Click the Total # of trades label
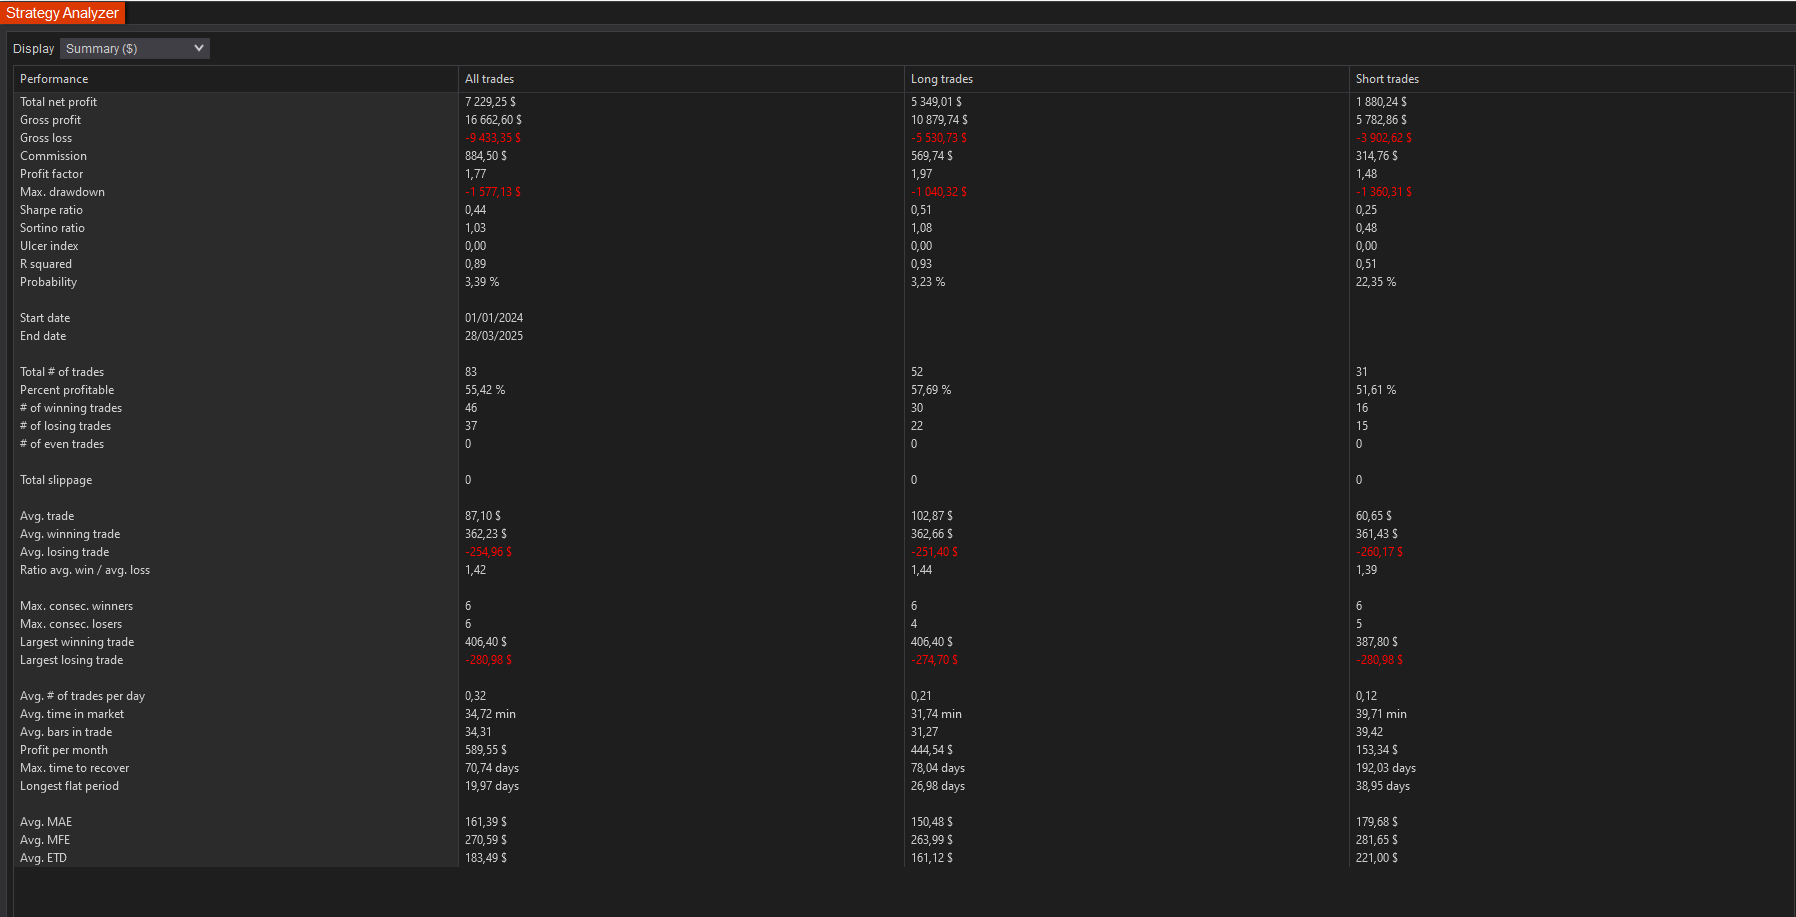Viewport: 1796px width, 917px height. pyautogui.click(x=62, y=372)
